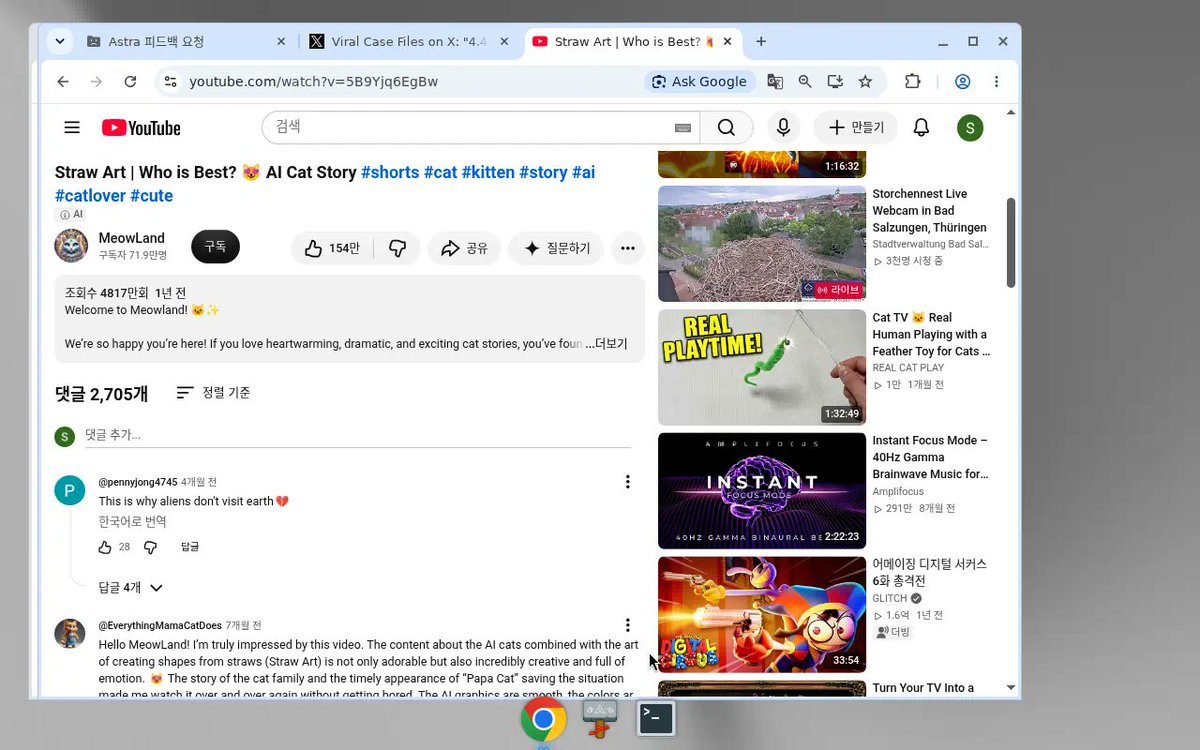Click 답글 reply on pennyjong4745's comment
This screenshot has width=1200, height=750.
[x=190, y=547]
